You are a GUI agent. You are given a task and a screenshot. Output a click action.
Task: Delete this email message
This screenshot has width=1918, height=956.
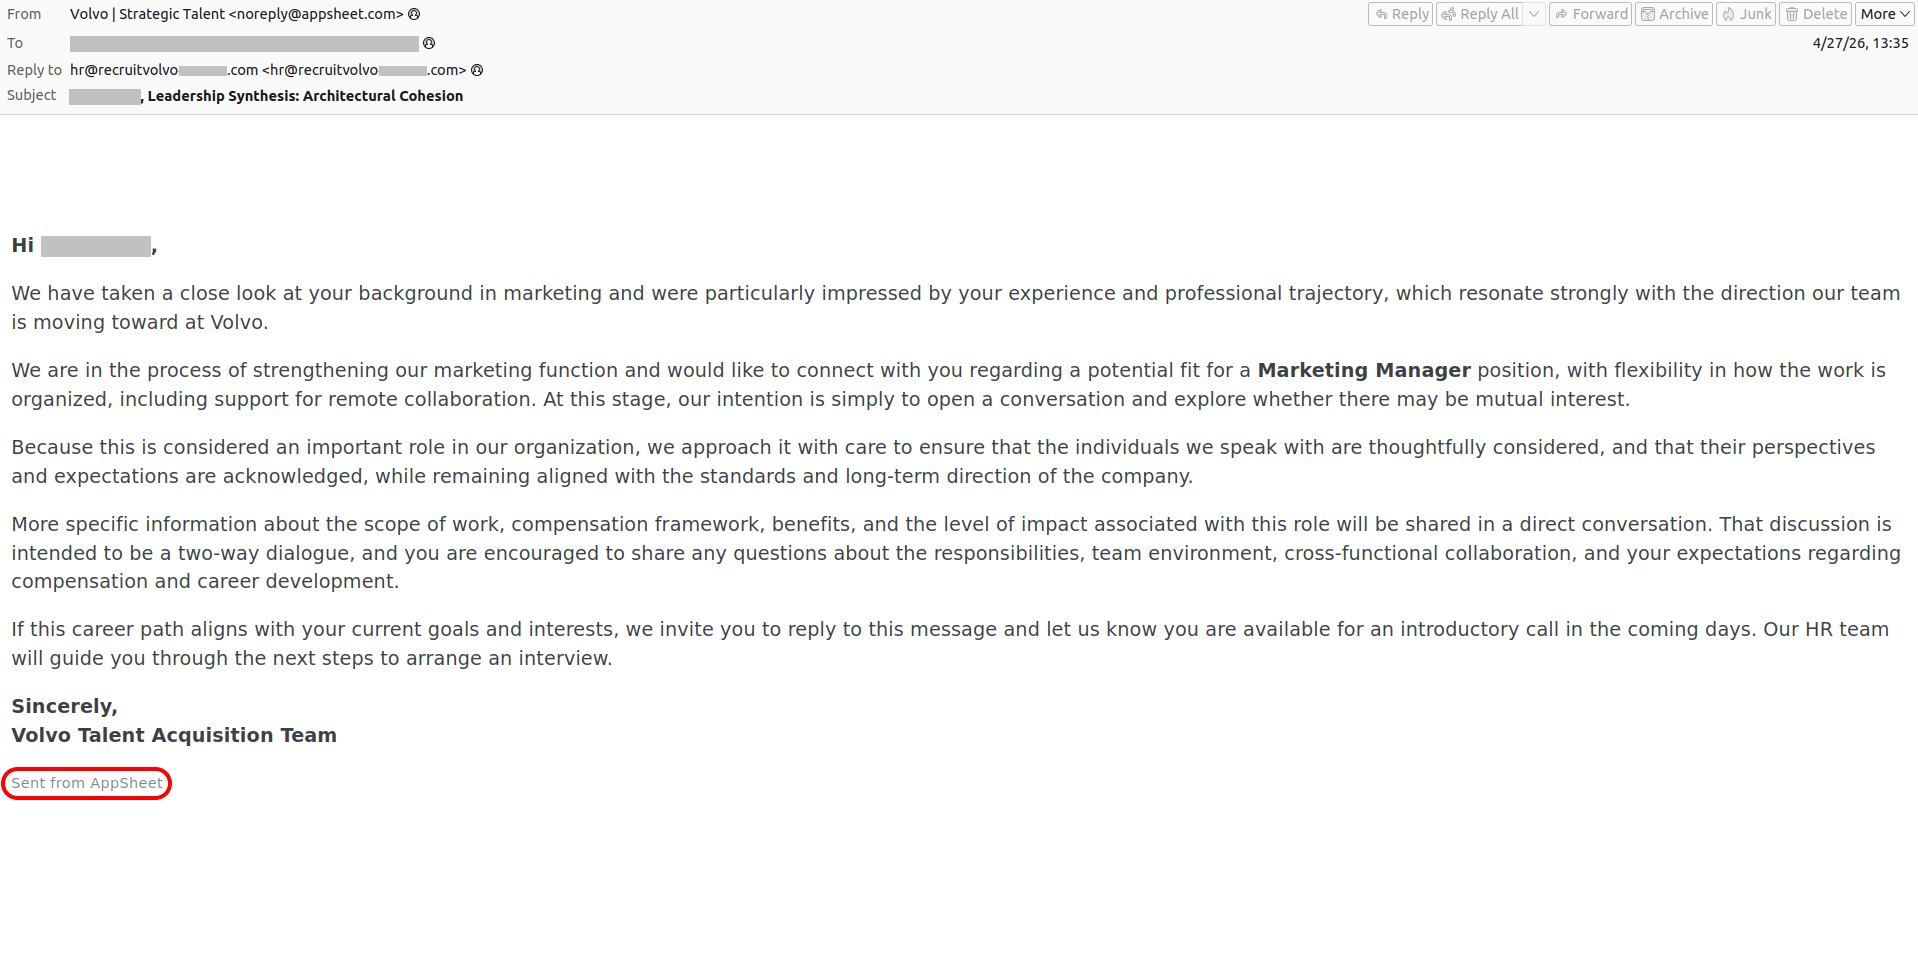1815,14
